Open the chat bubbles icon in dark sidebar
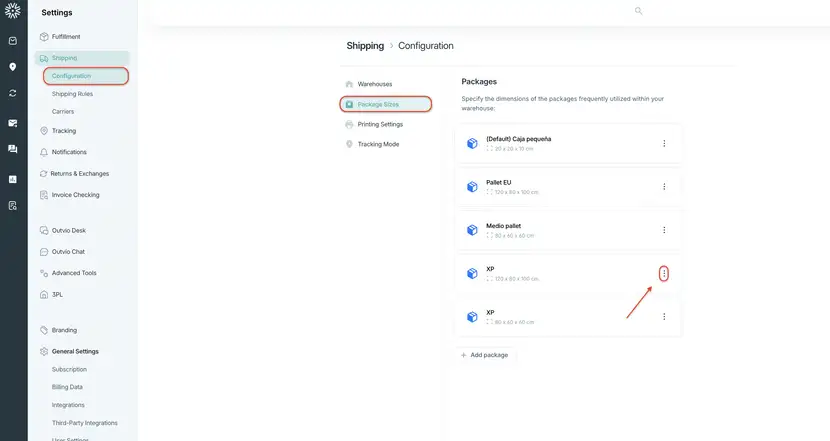This screenshot has height=441, width=830. [13, 149]
